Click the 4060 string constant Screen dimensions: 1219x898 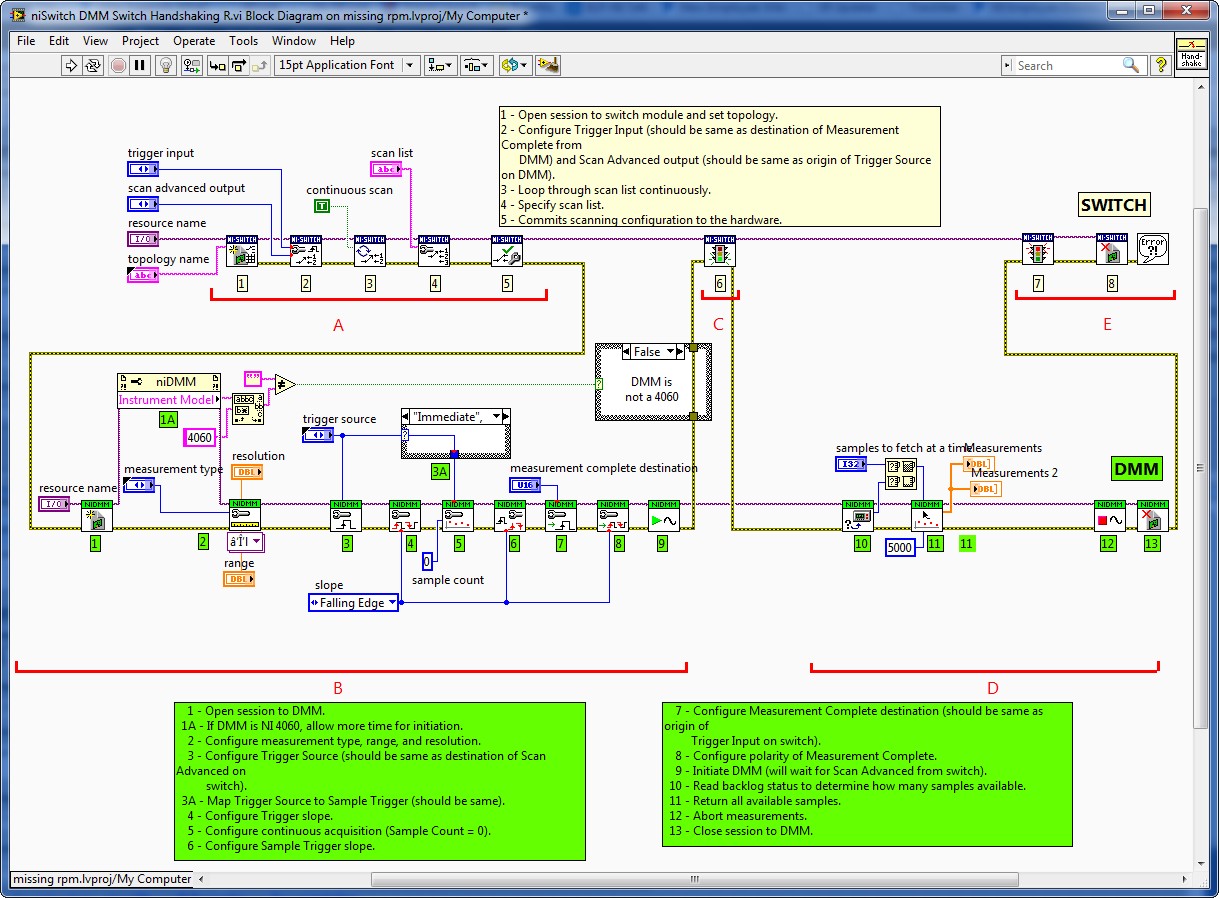[x=199, y=437]
